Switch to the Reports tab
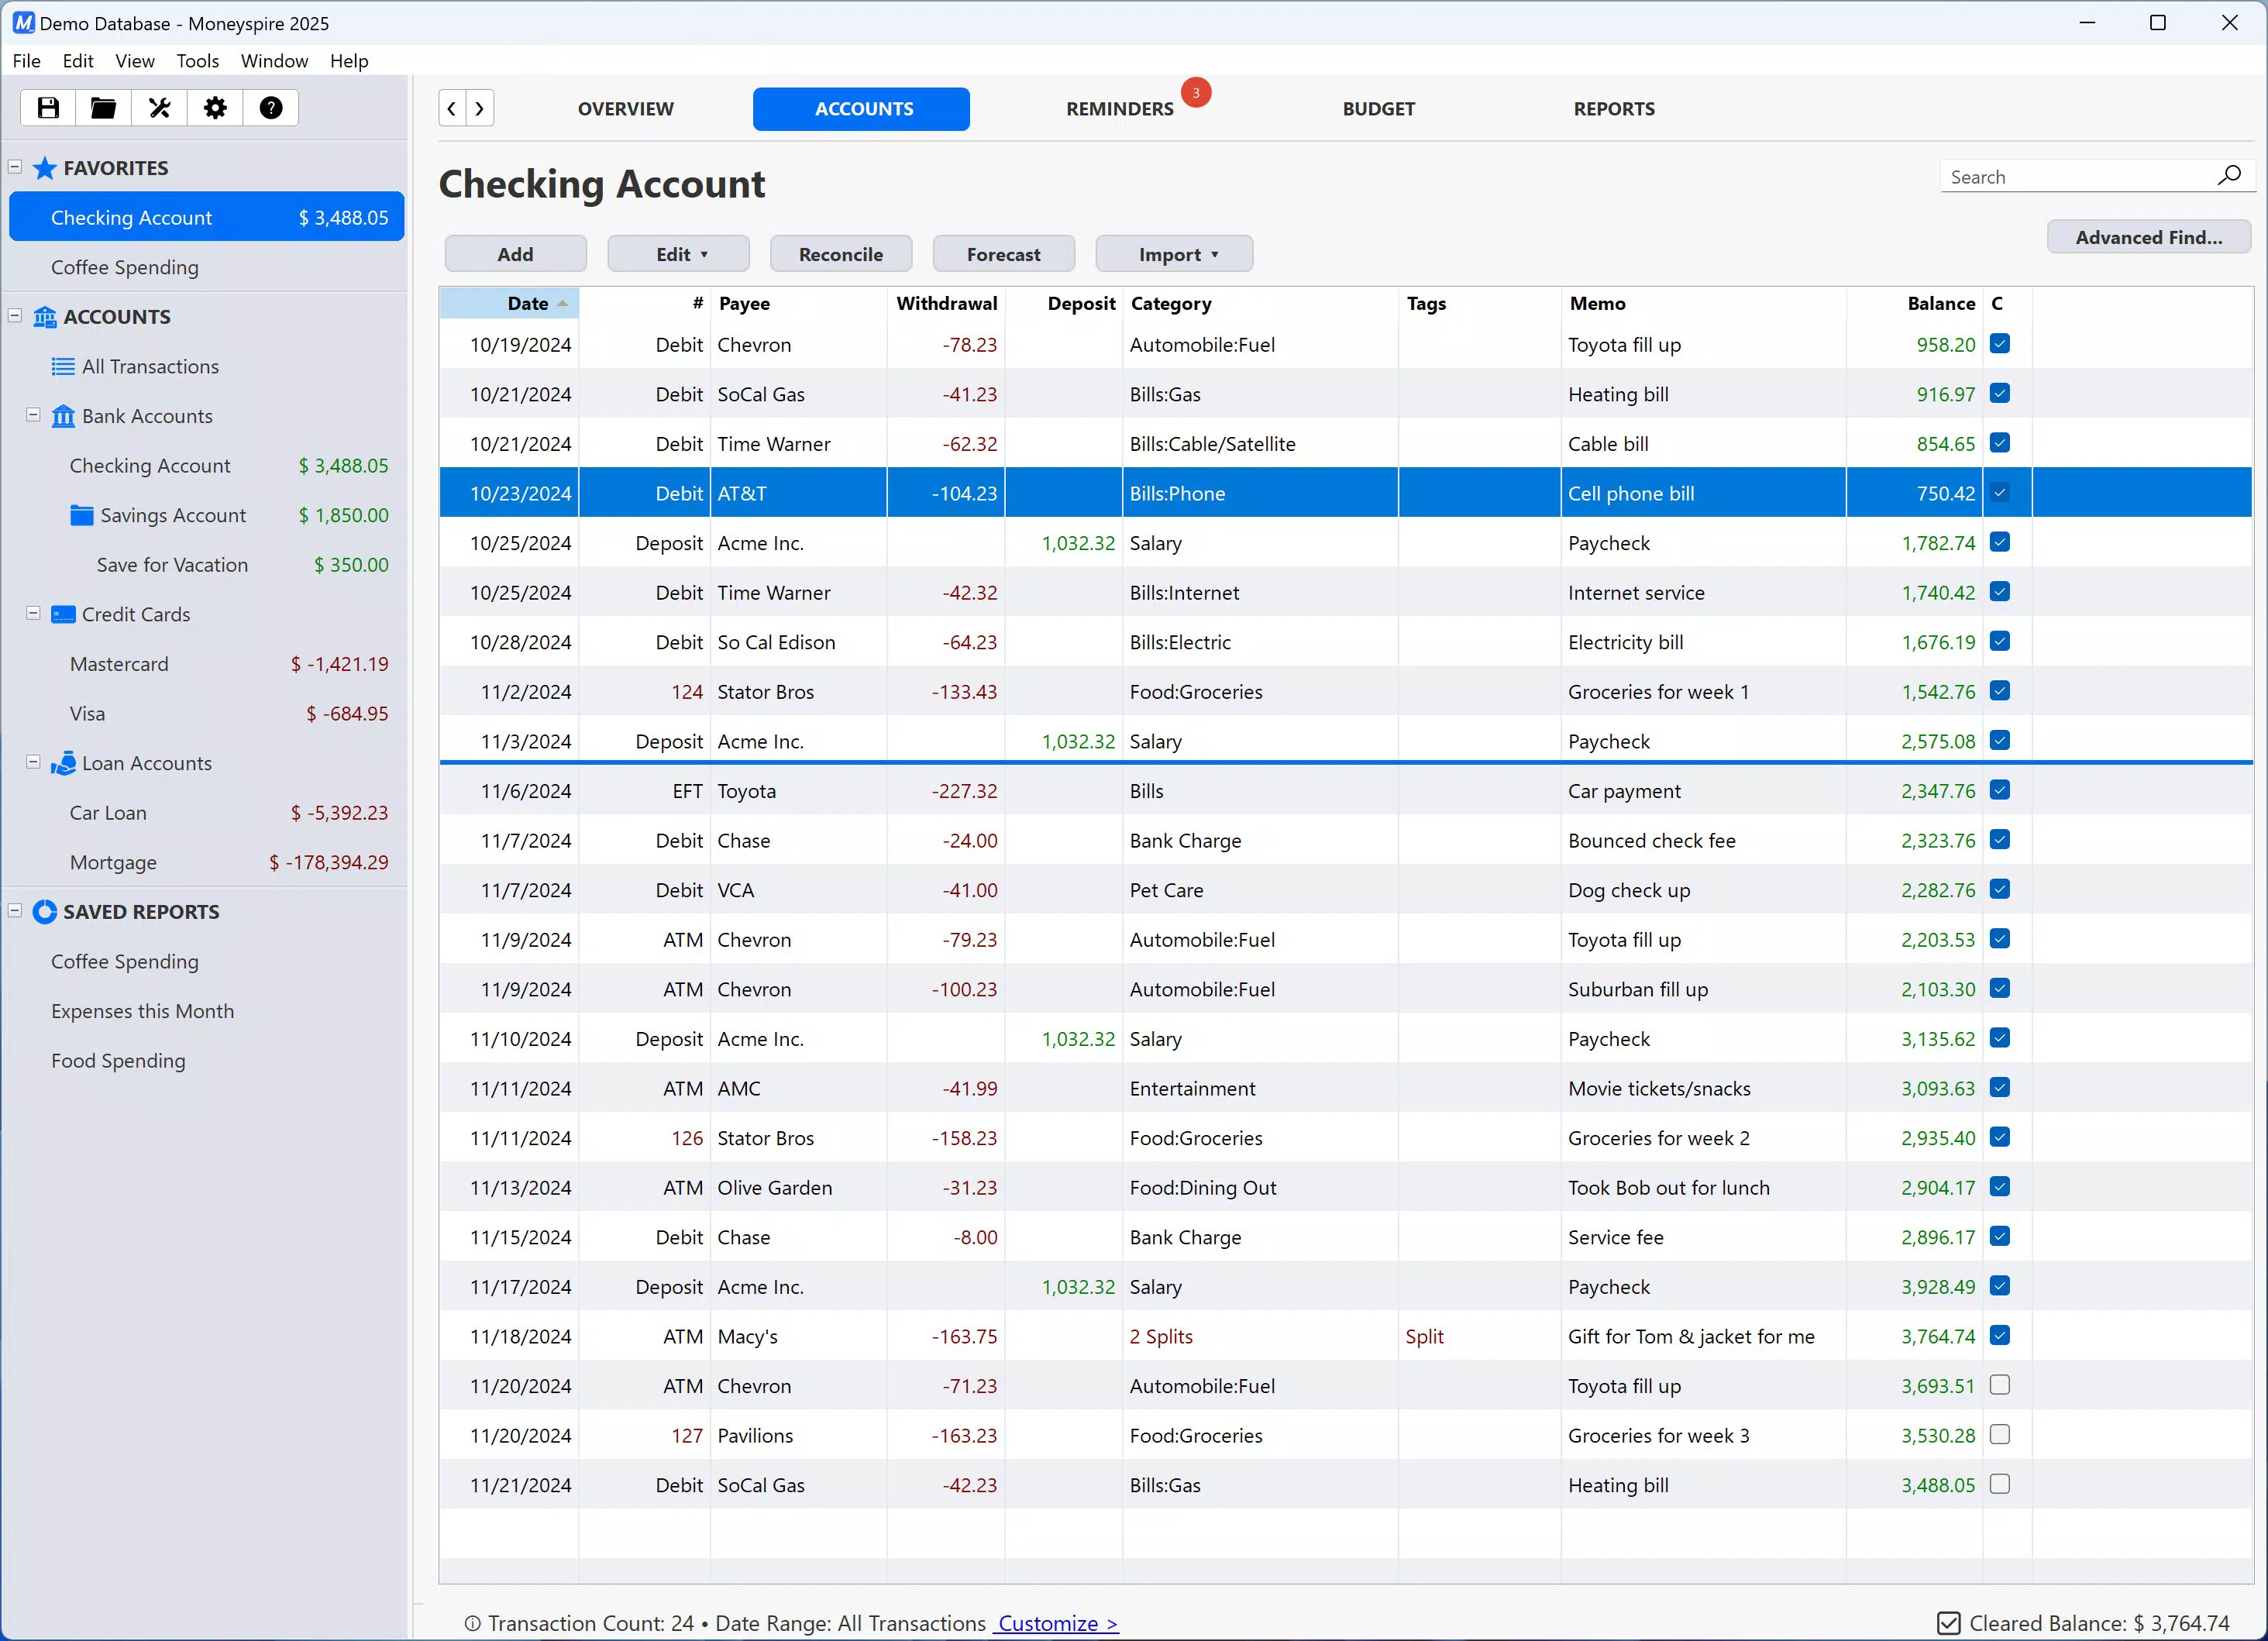 [x=1614, y=109]
